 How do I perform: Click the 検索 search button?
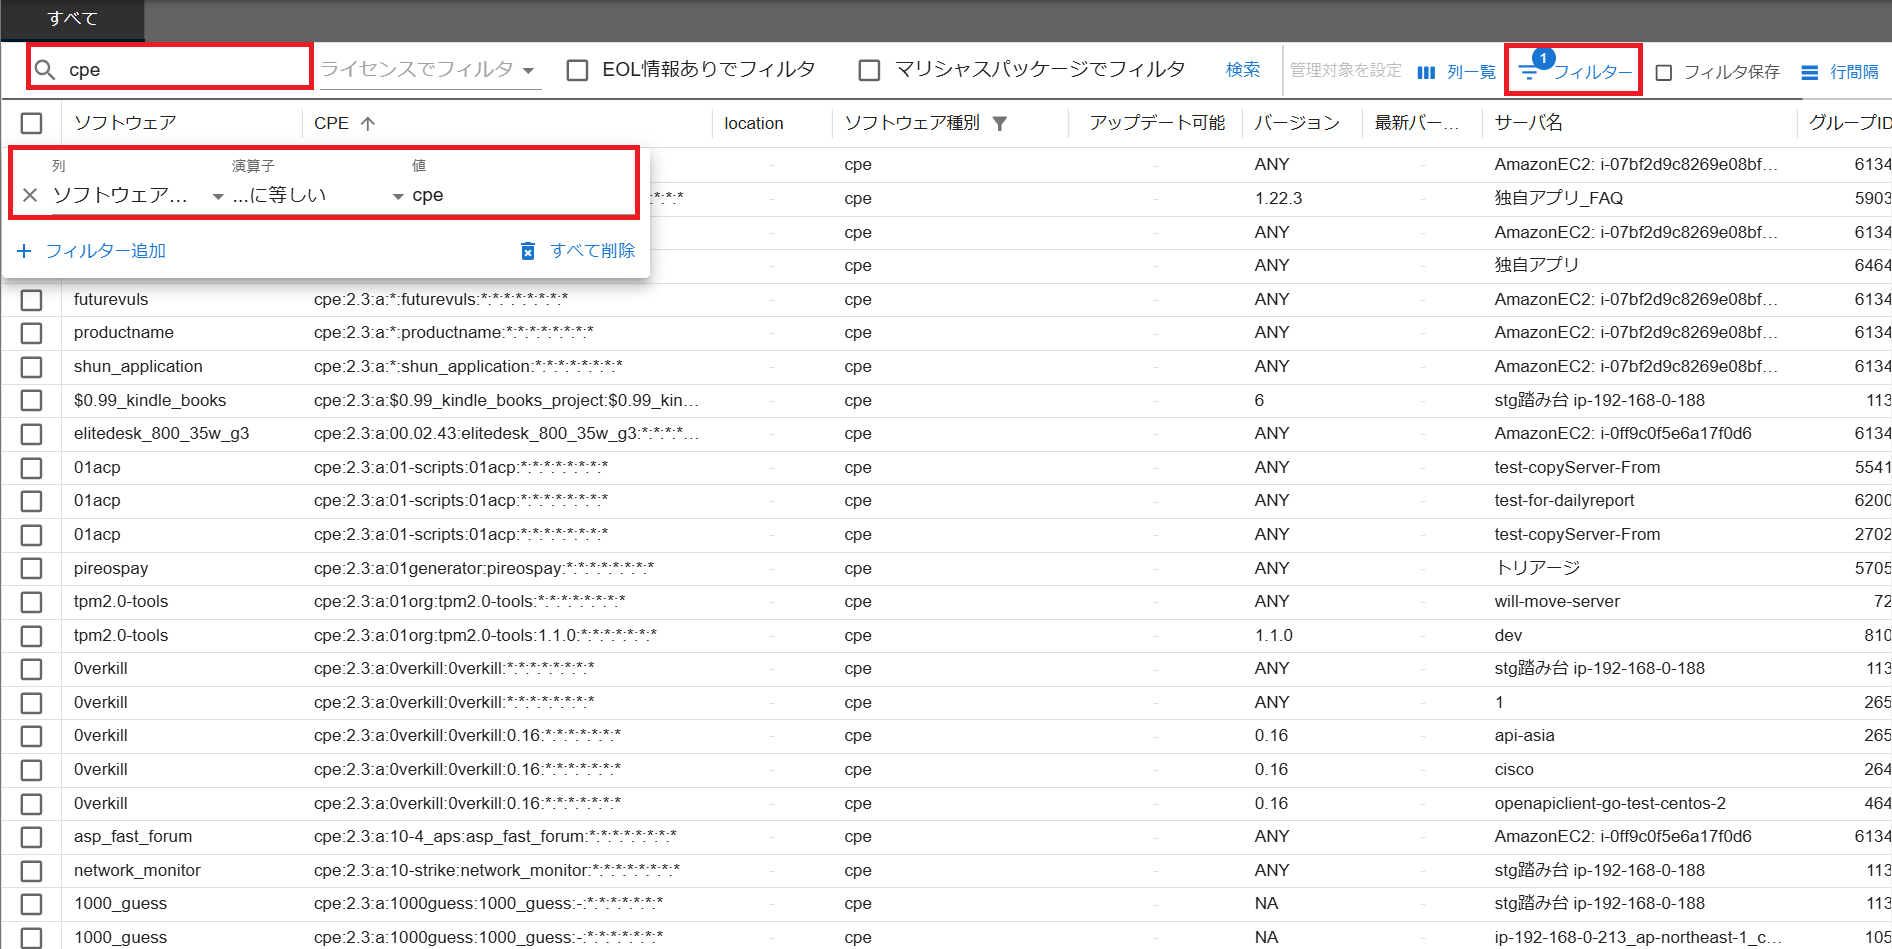click(1243, 70)
